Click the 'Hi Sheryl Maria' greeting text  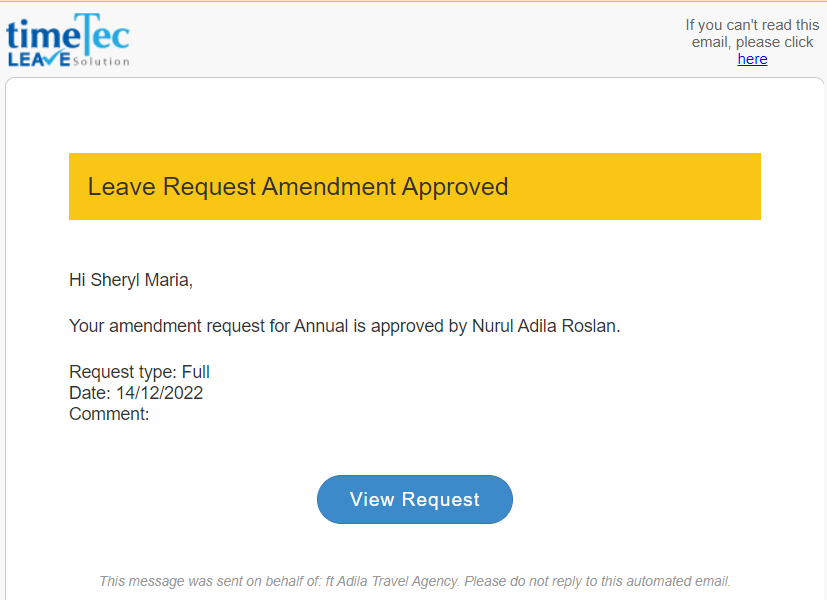tap(131, 280)
